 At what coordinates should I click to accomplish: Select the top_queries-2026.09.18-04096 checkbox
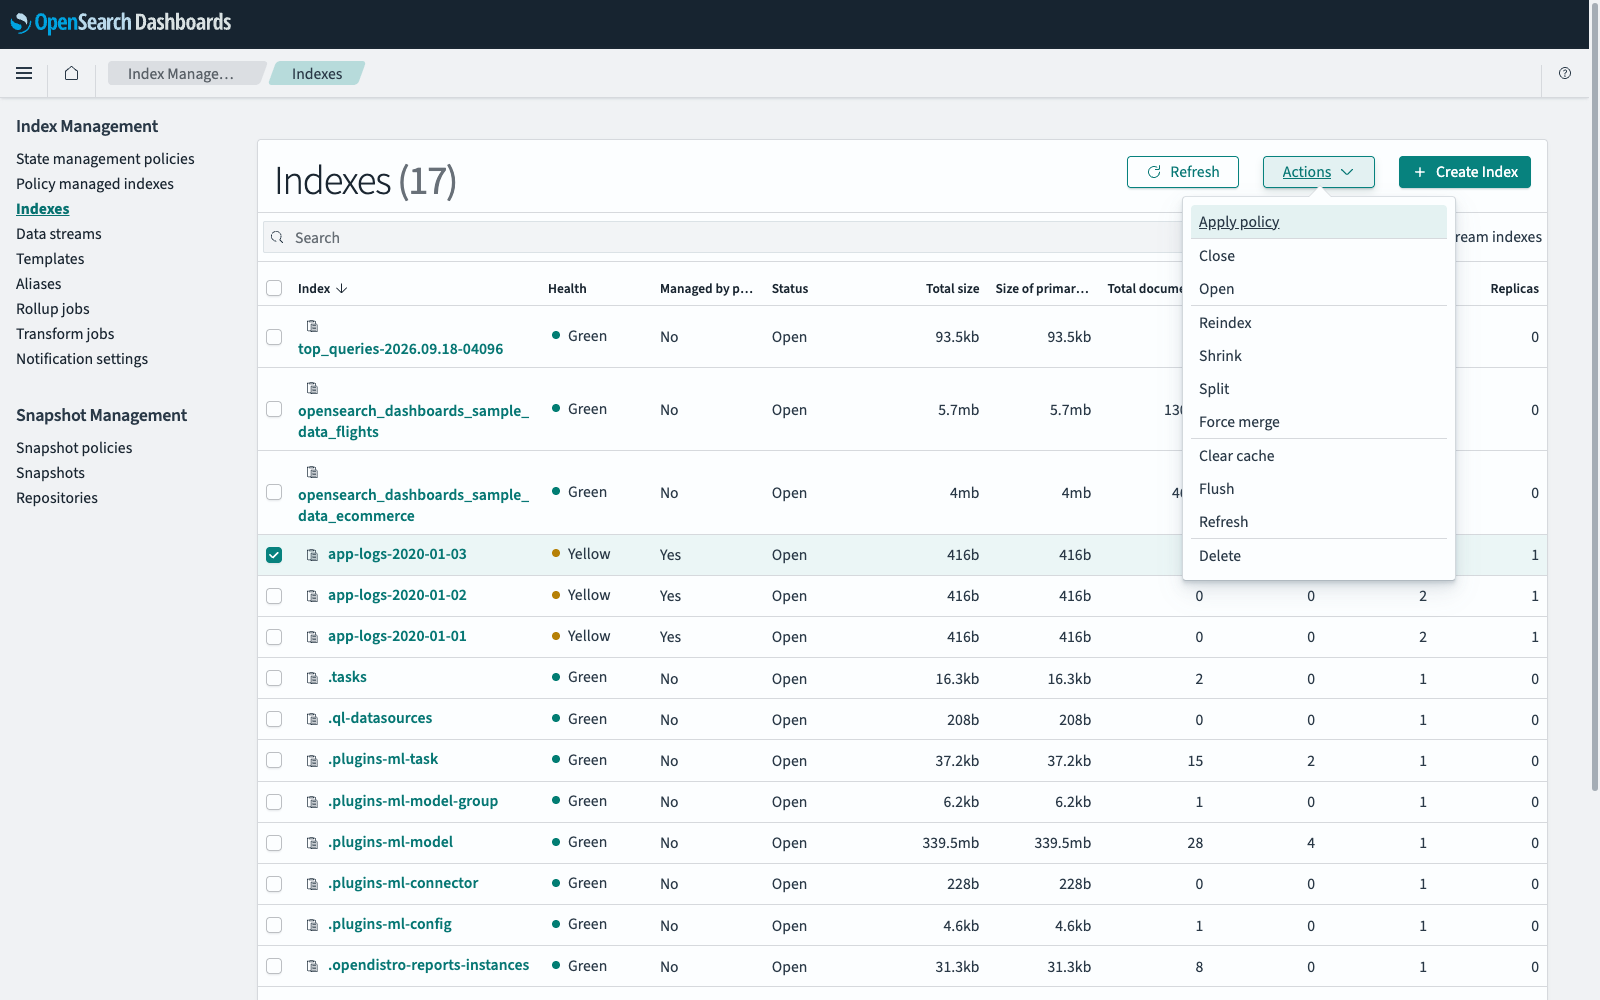pos(274,337)
